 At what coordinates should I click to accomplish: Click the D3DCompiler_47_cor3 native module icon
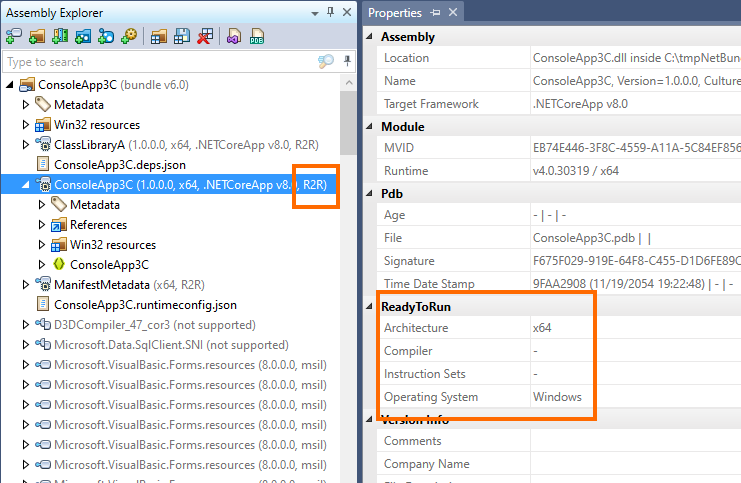click(x=43, y=324)
